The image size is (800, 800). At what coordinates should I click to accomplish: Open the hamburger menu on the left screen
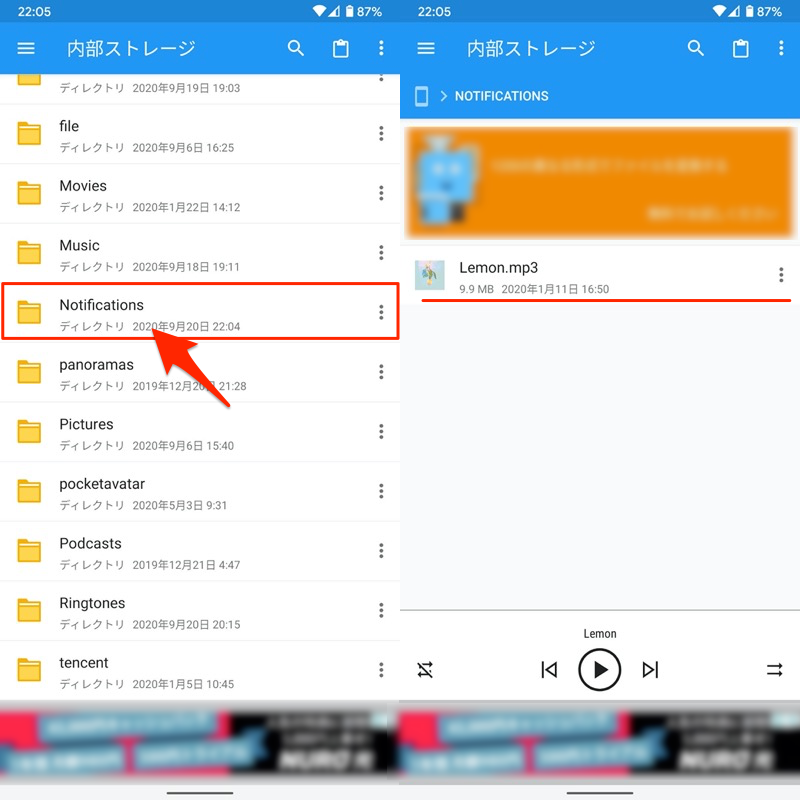tap(26, 48)
